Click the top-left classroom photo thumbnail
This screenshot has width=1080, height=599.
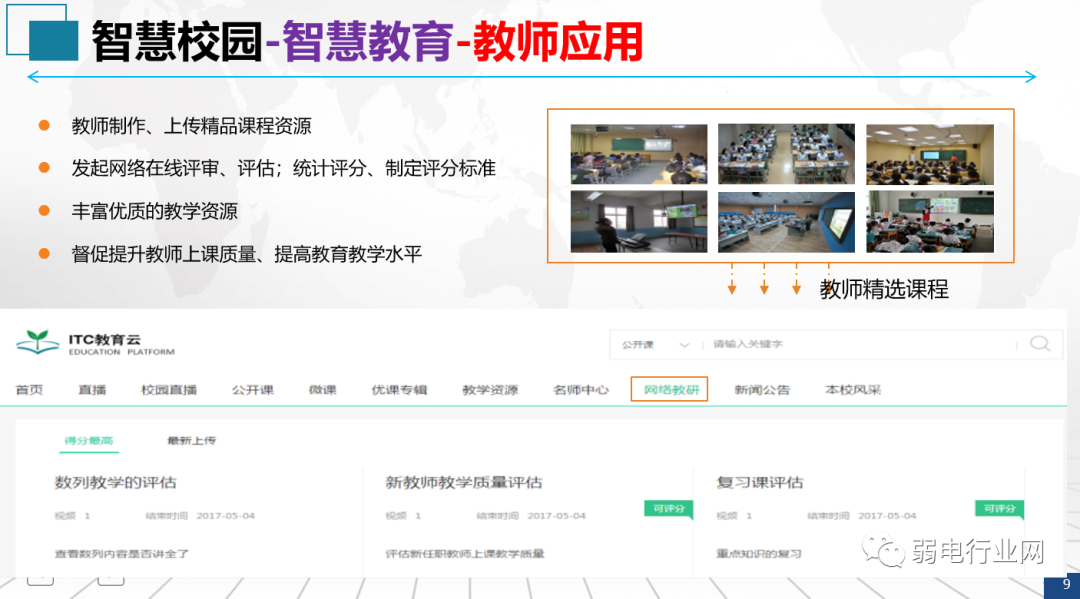point(638,152)
